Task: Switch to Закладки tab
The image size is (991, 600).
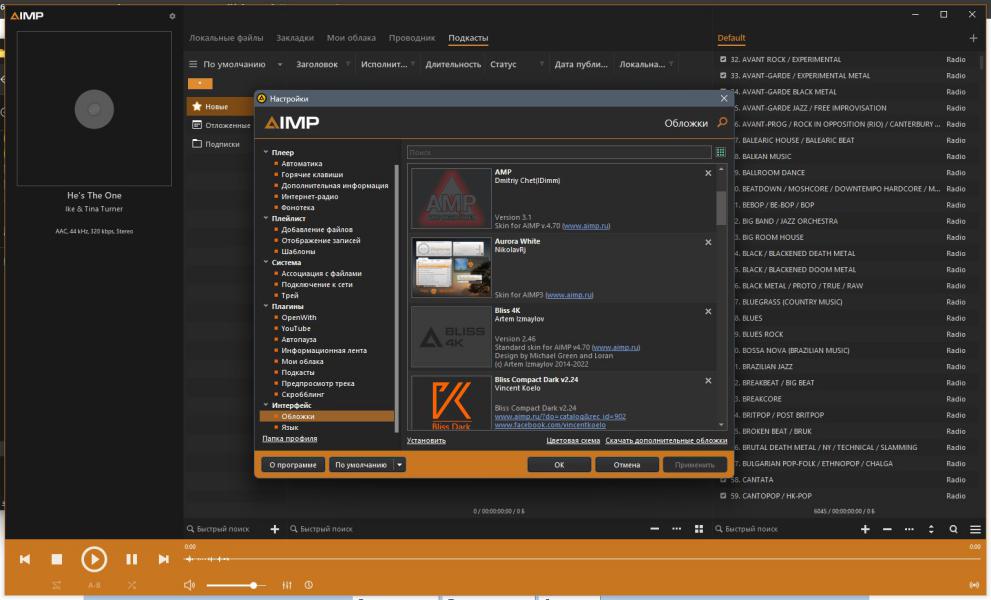Action: (295, 38)
